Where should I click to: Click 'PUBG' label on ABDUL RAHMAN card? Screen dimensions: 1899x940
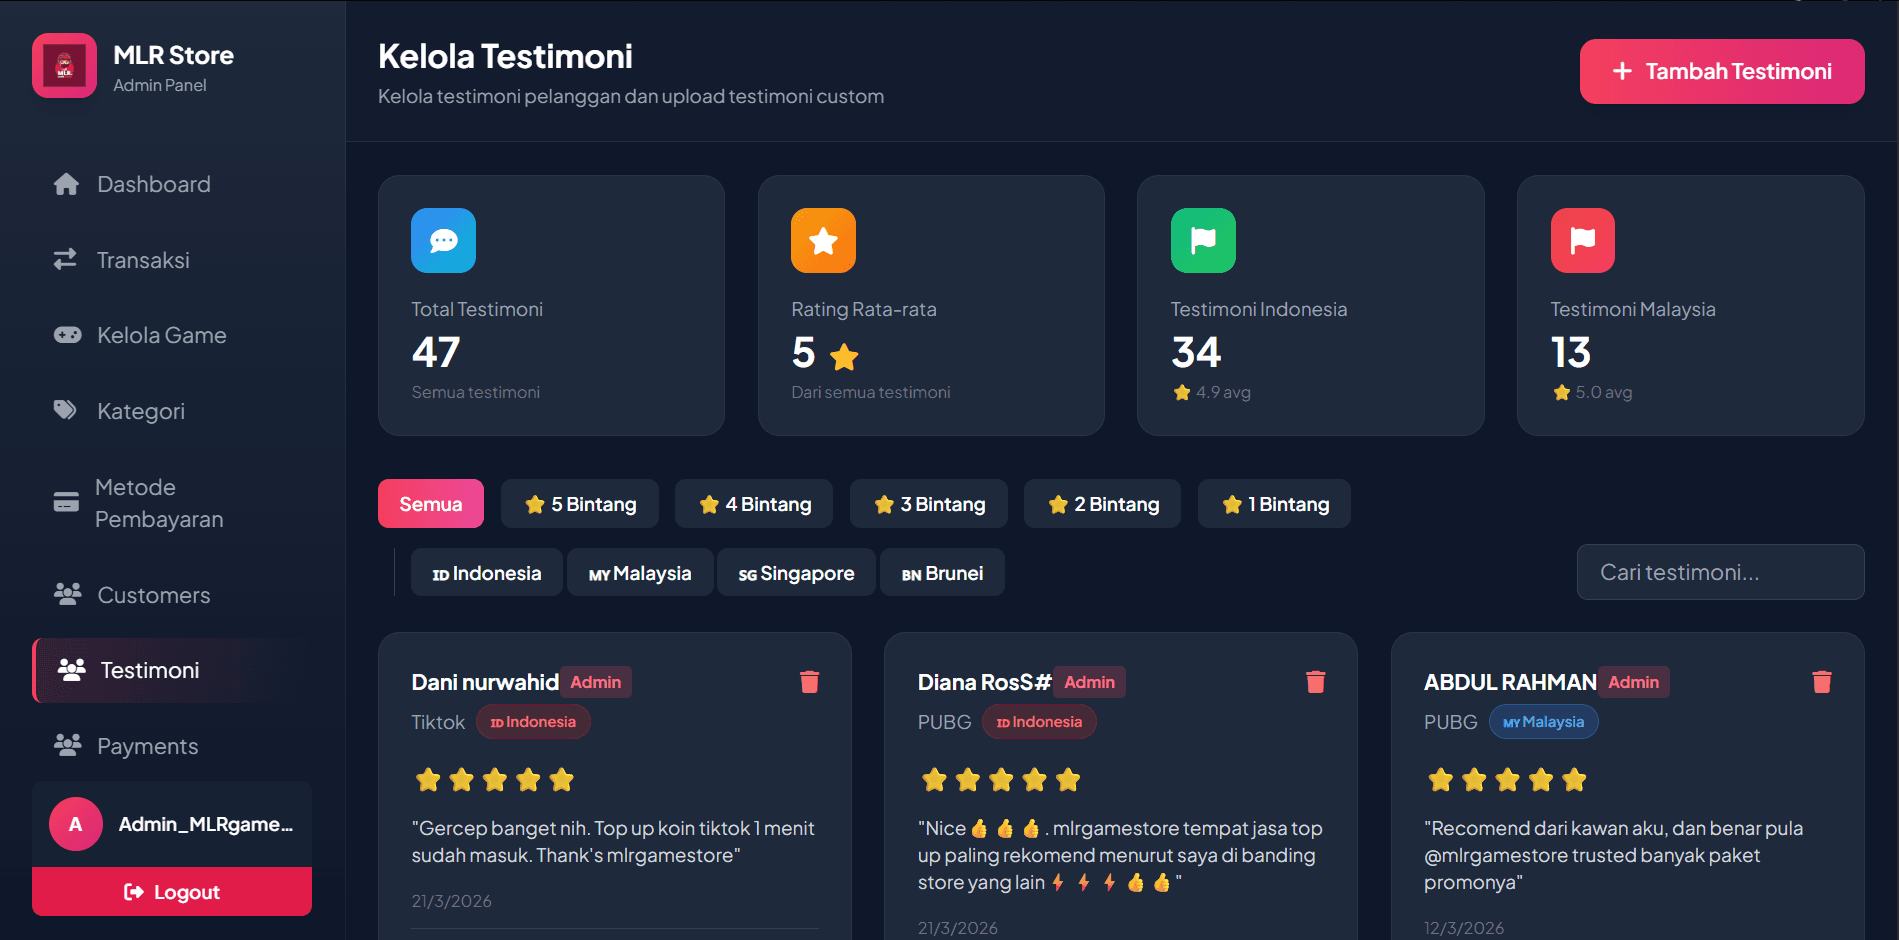pos(1450,722)
